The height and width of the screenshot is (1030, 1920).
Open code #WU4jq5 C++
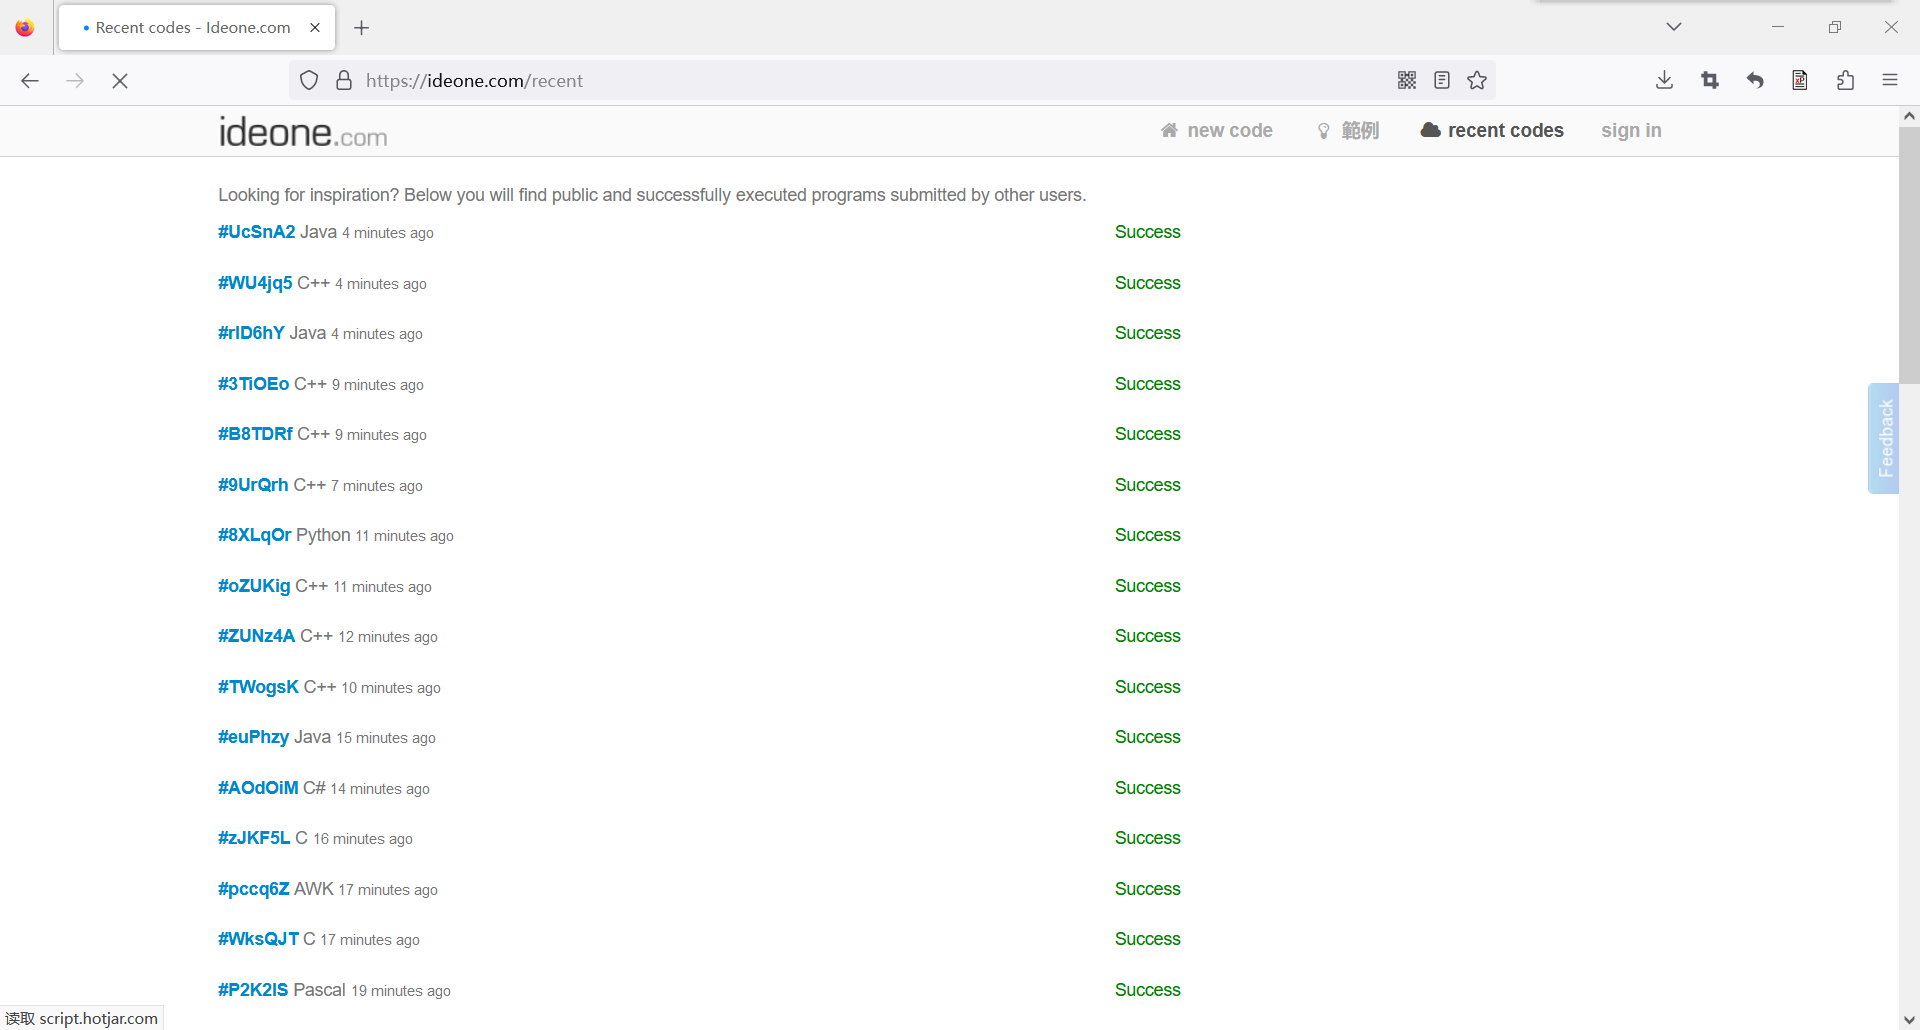pos(255,283)
